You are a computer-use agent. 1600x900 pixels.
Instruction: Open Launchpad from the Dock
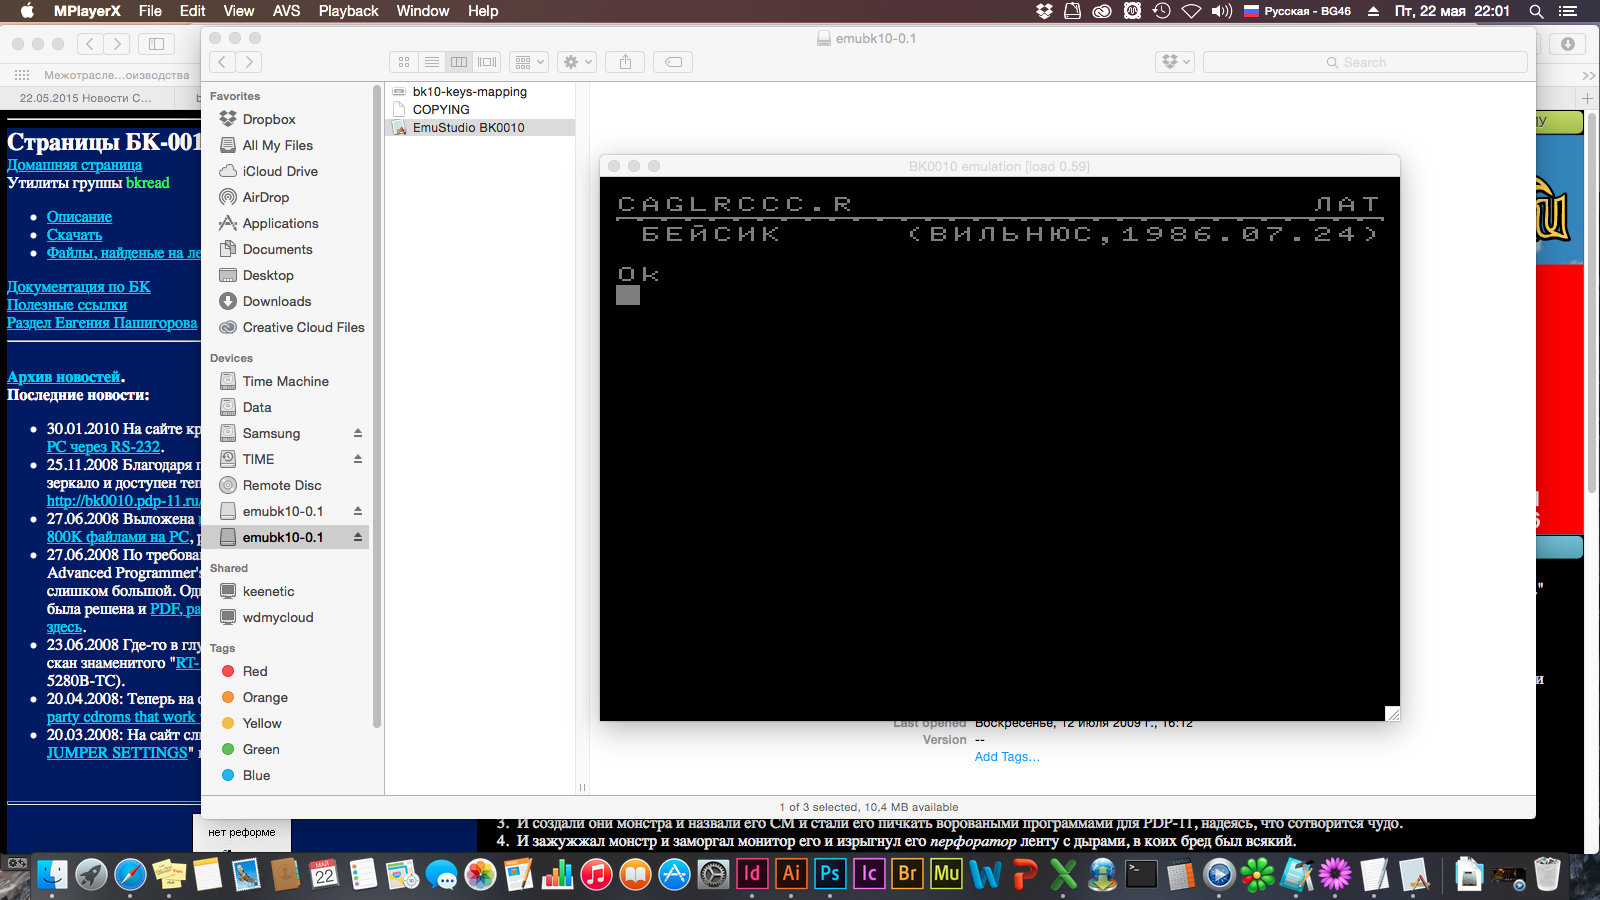(91, 875)
